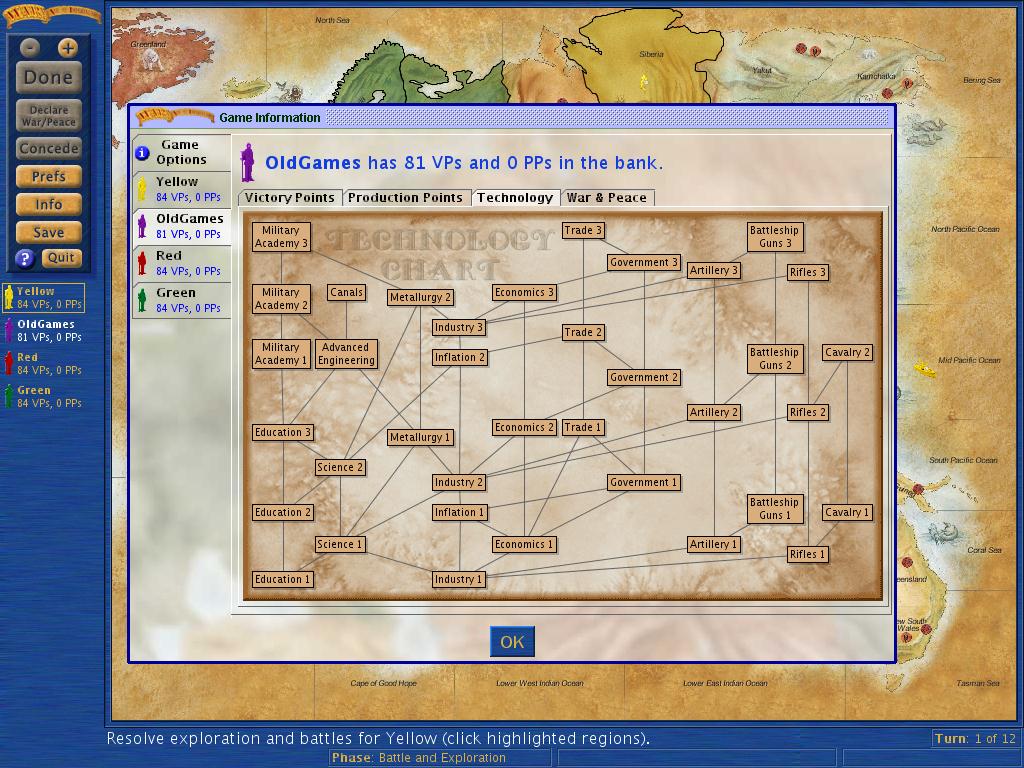Open Declare War/Peace
The height and width of the screenshot is (768, 1024).
[x=49, y=116]
